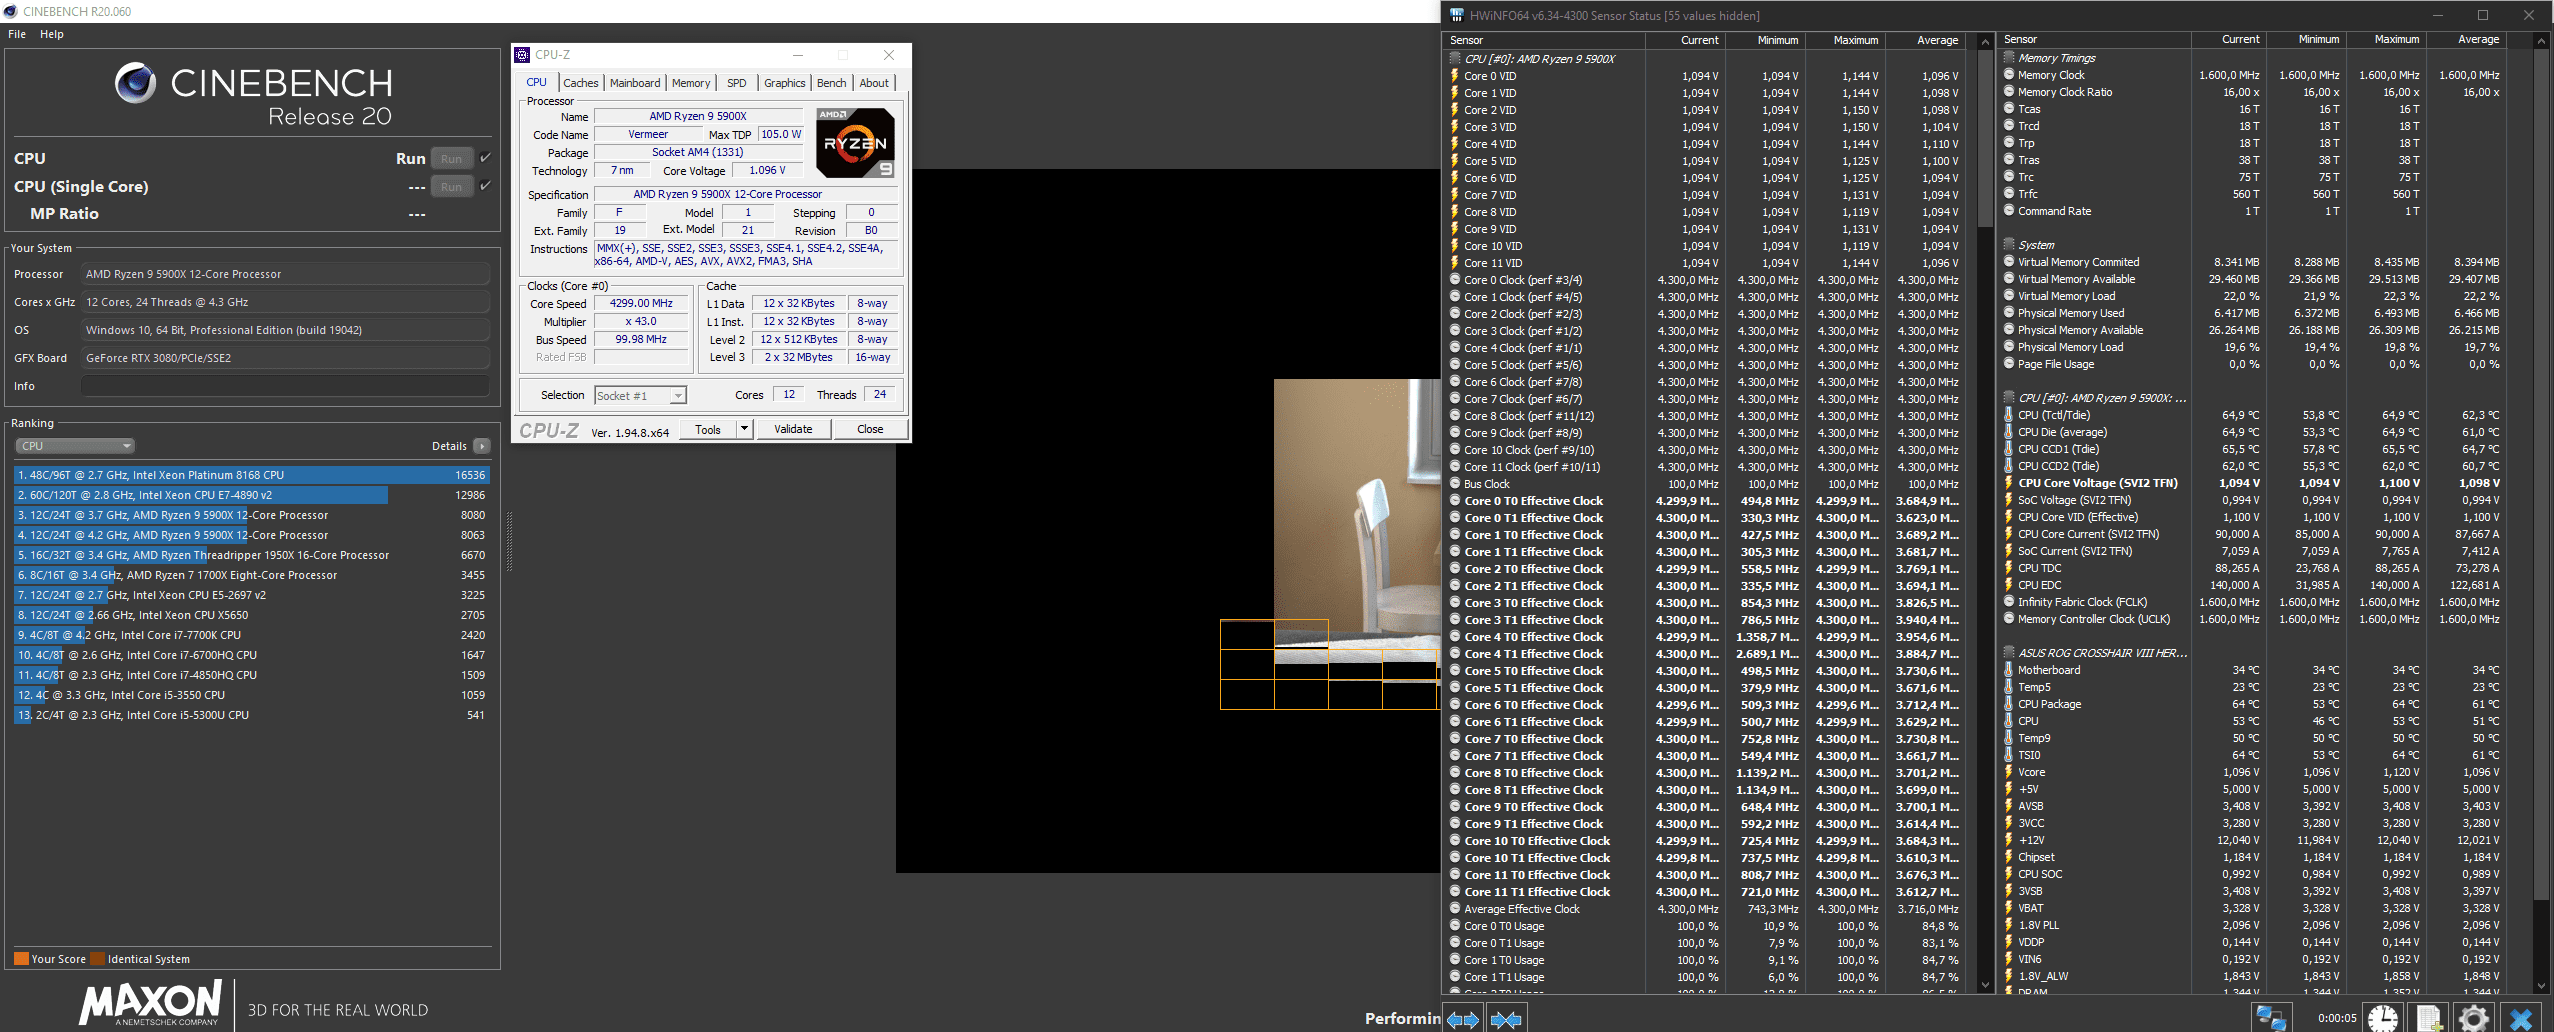Select the Intel Core i5-5300U ranking row

(x=252, y=715)
